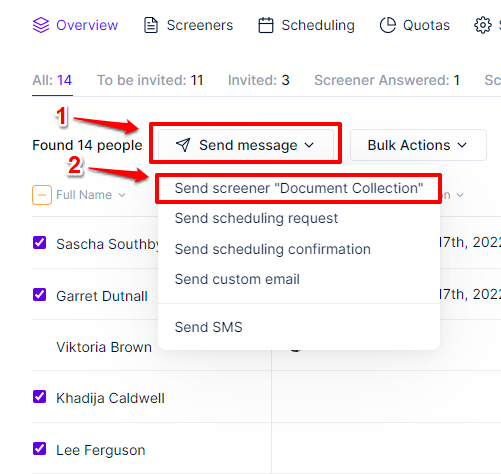The image size is (501, 474).
Task: Open settings via the gear icon
Action: click(483, 25)
